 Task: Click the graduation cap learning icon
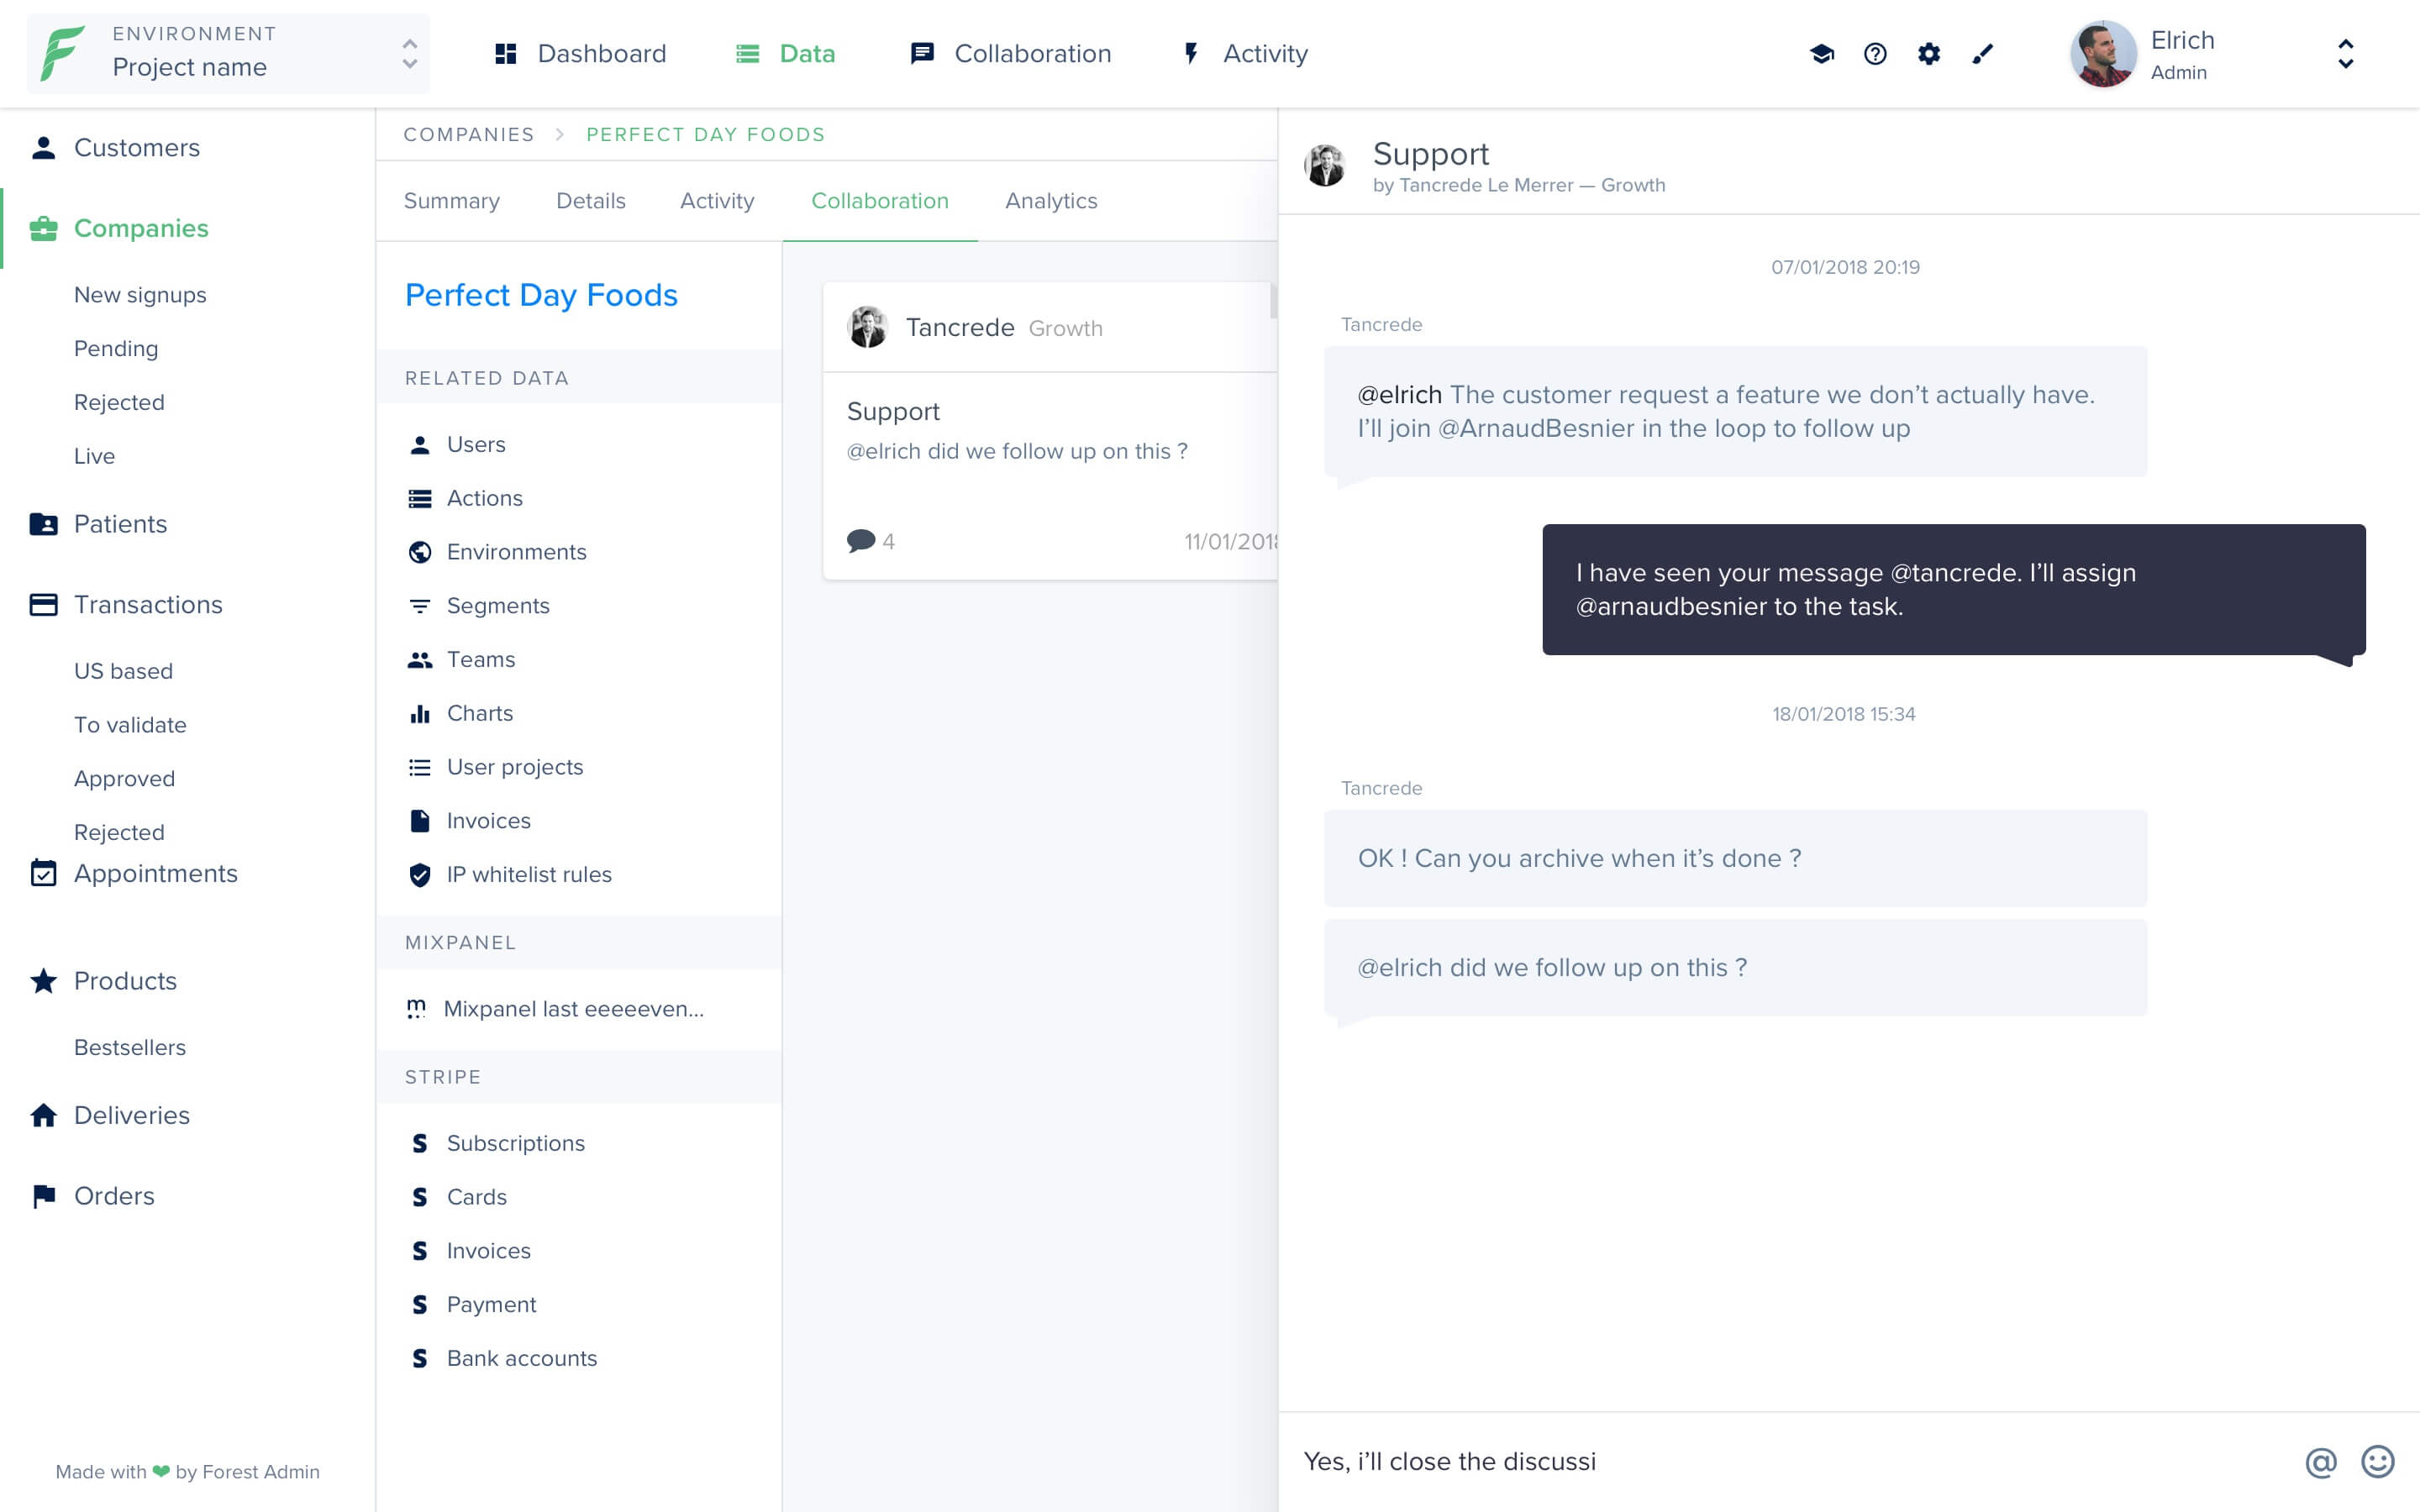coord(1821,54)
